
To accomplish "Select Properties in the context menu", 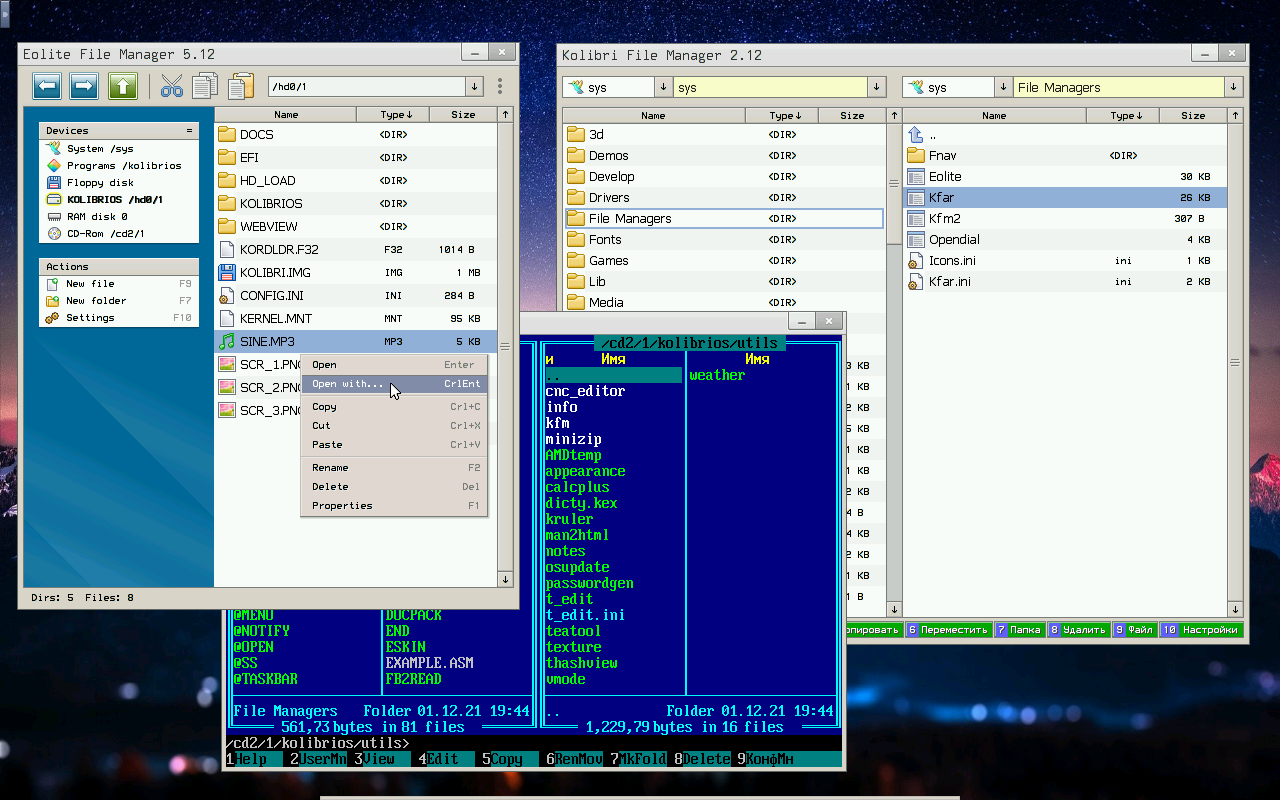I will click(x=342, y=506).
